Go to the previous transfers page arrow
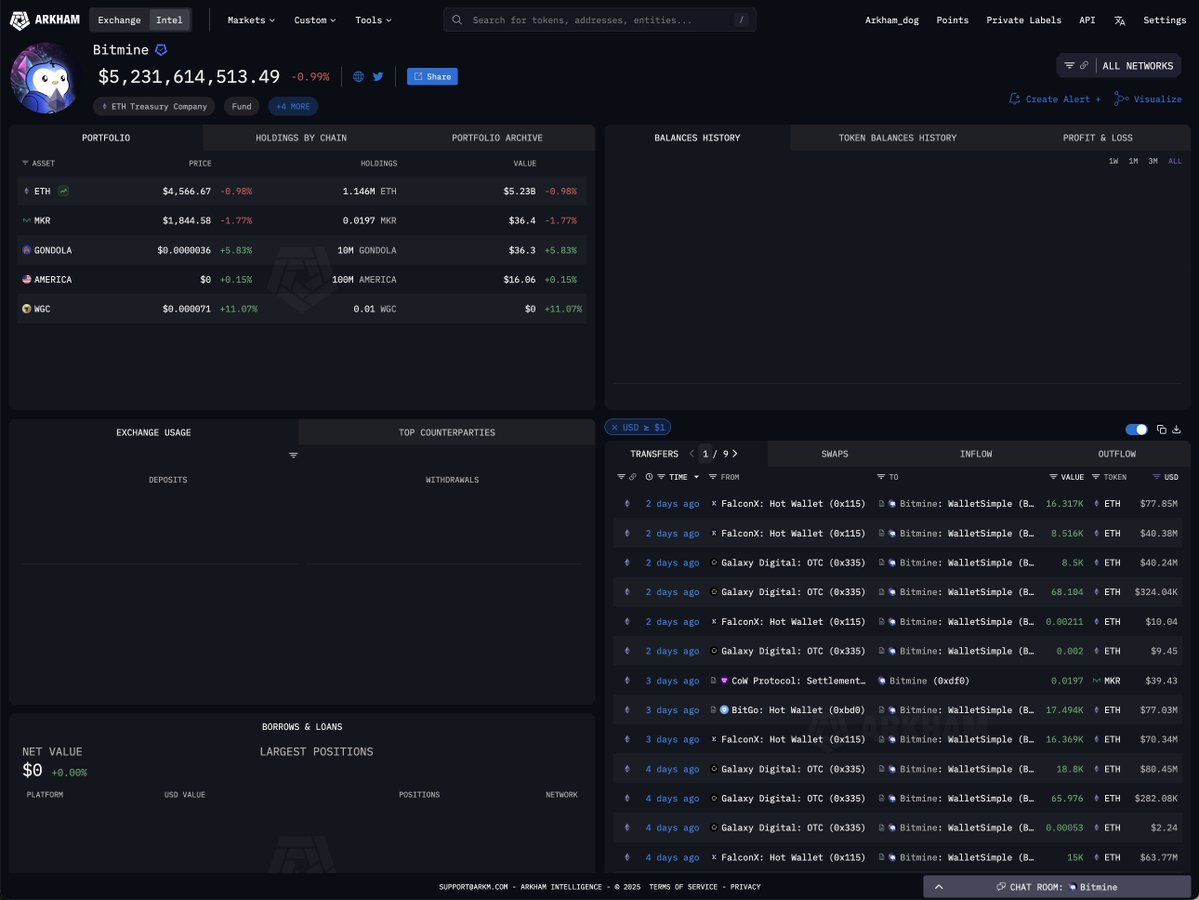Screen dimensions: 1199x900 tap(691, 454)
